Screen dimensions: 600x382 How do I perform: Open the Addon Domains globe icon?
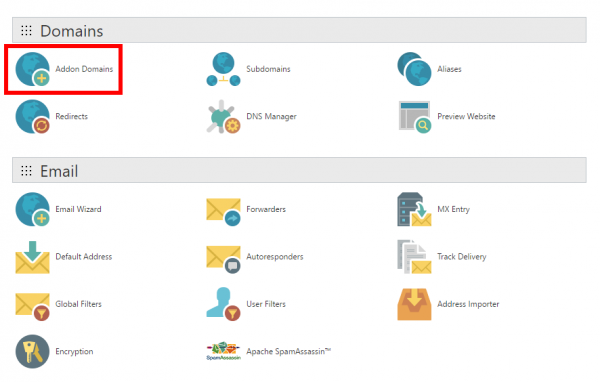click(33, 69)
